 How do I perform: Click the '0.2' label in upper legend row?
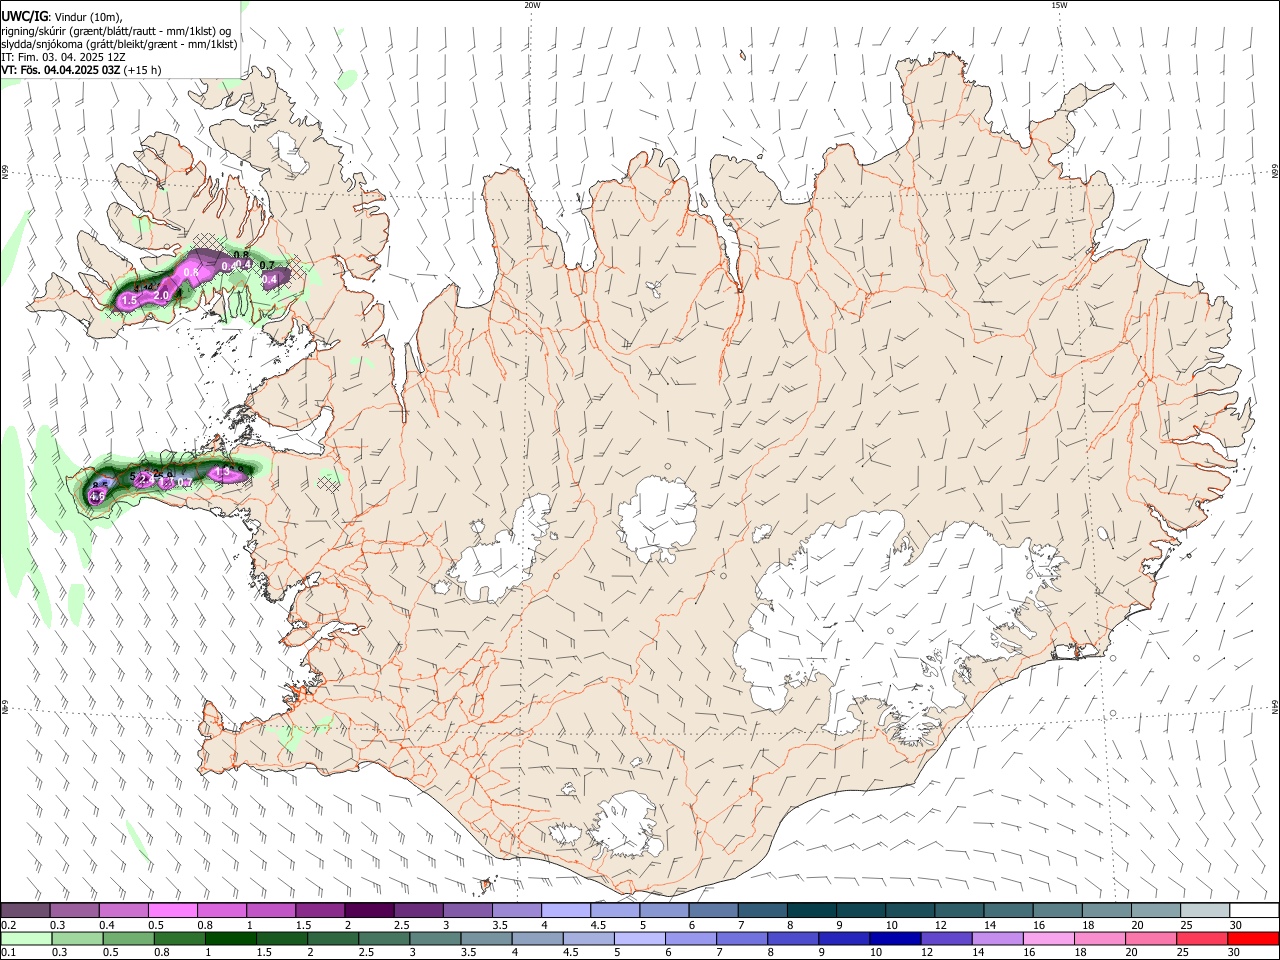pyautogui.click(x=8, y=925)
